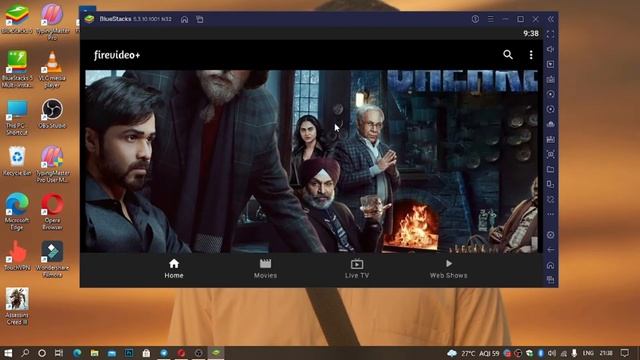Open the Movies tab
The width and height of the screenshot is (640, 360).
coord(265,269)
